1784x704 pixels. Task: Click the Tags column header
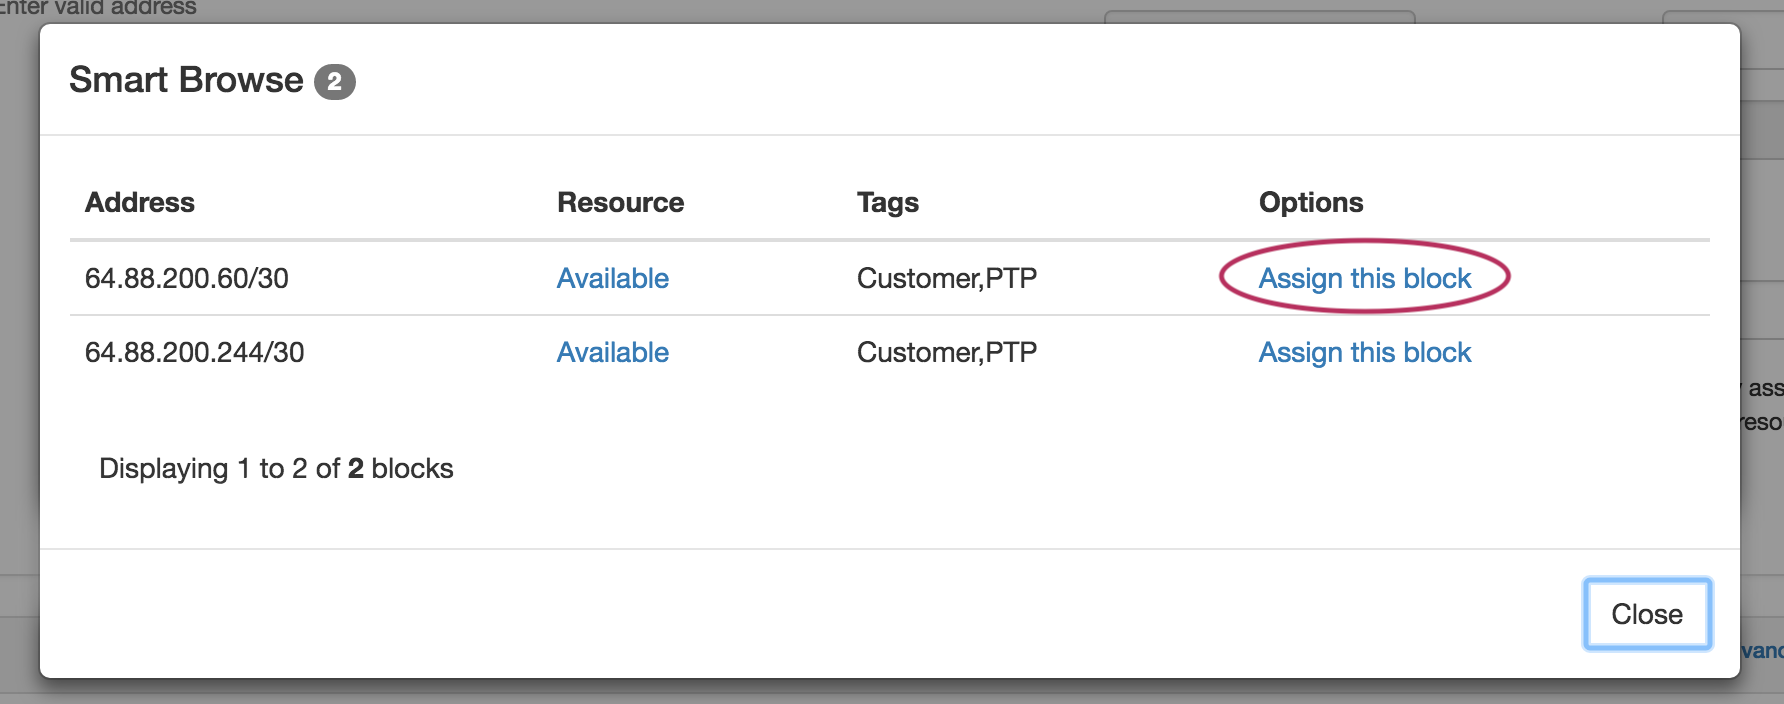pyautogui.click(x=887, y=203)
